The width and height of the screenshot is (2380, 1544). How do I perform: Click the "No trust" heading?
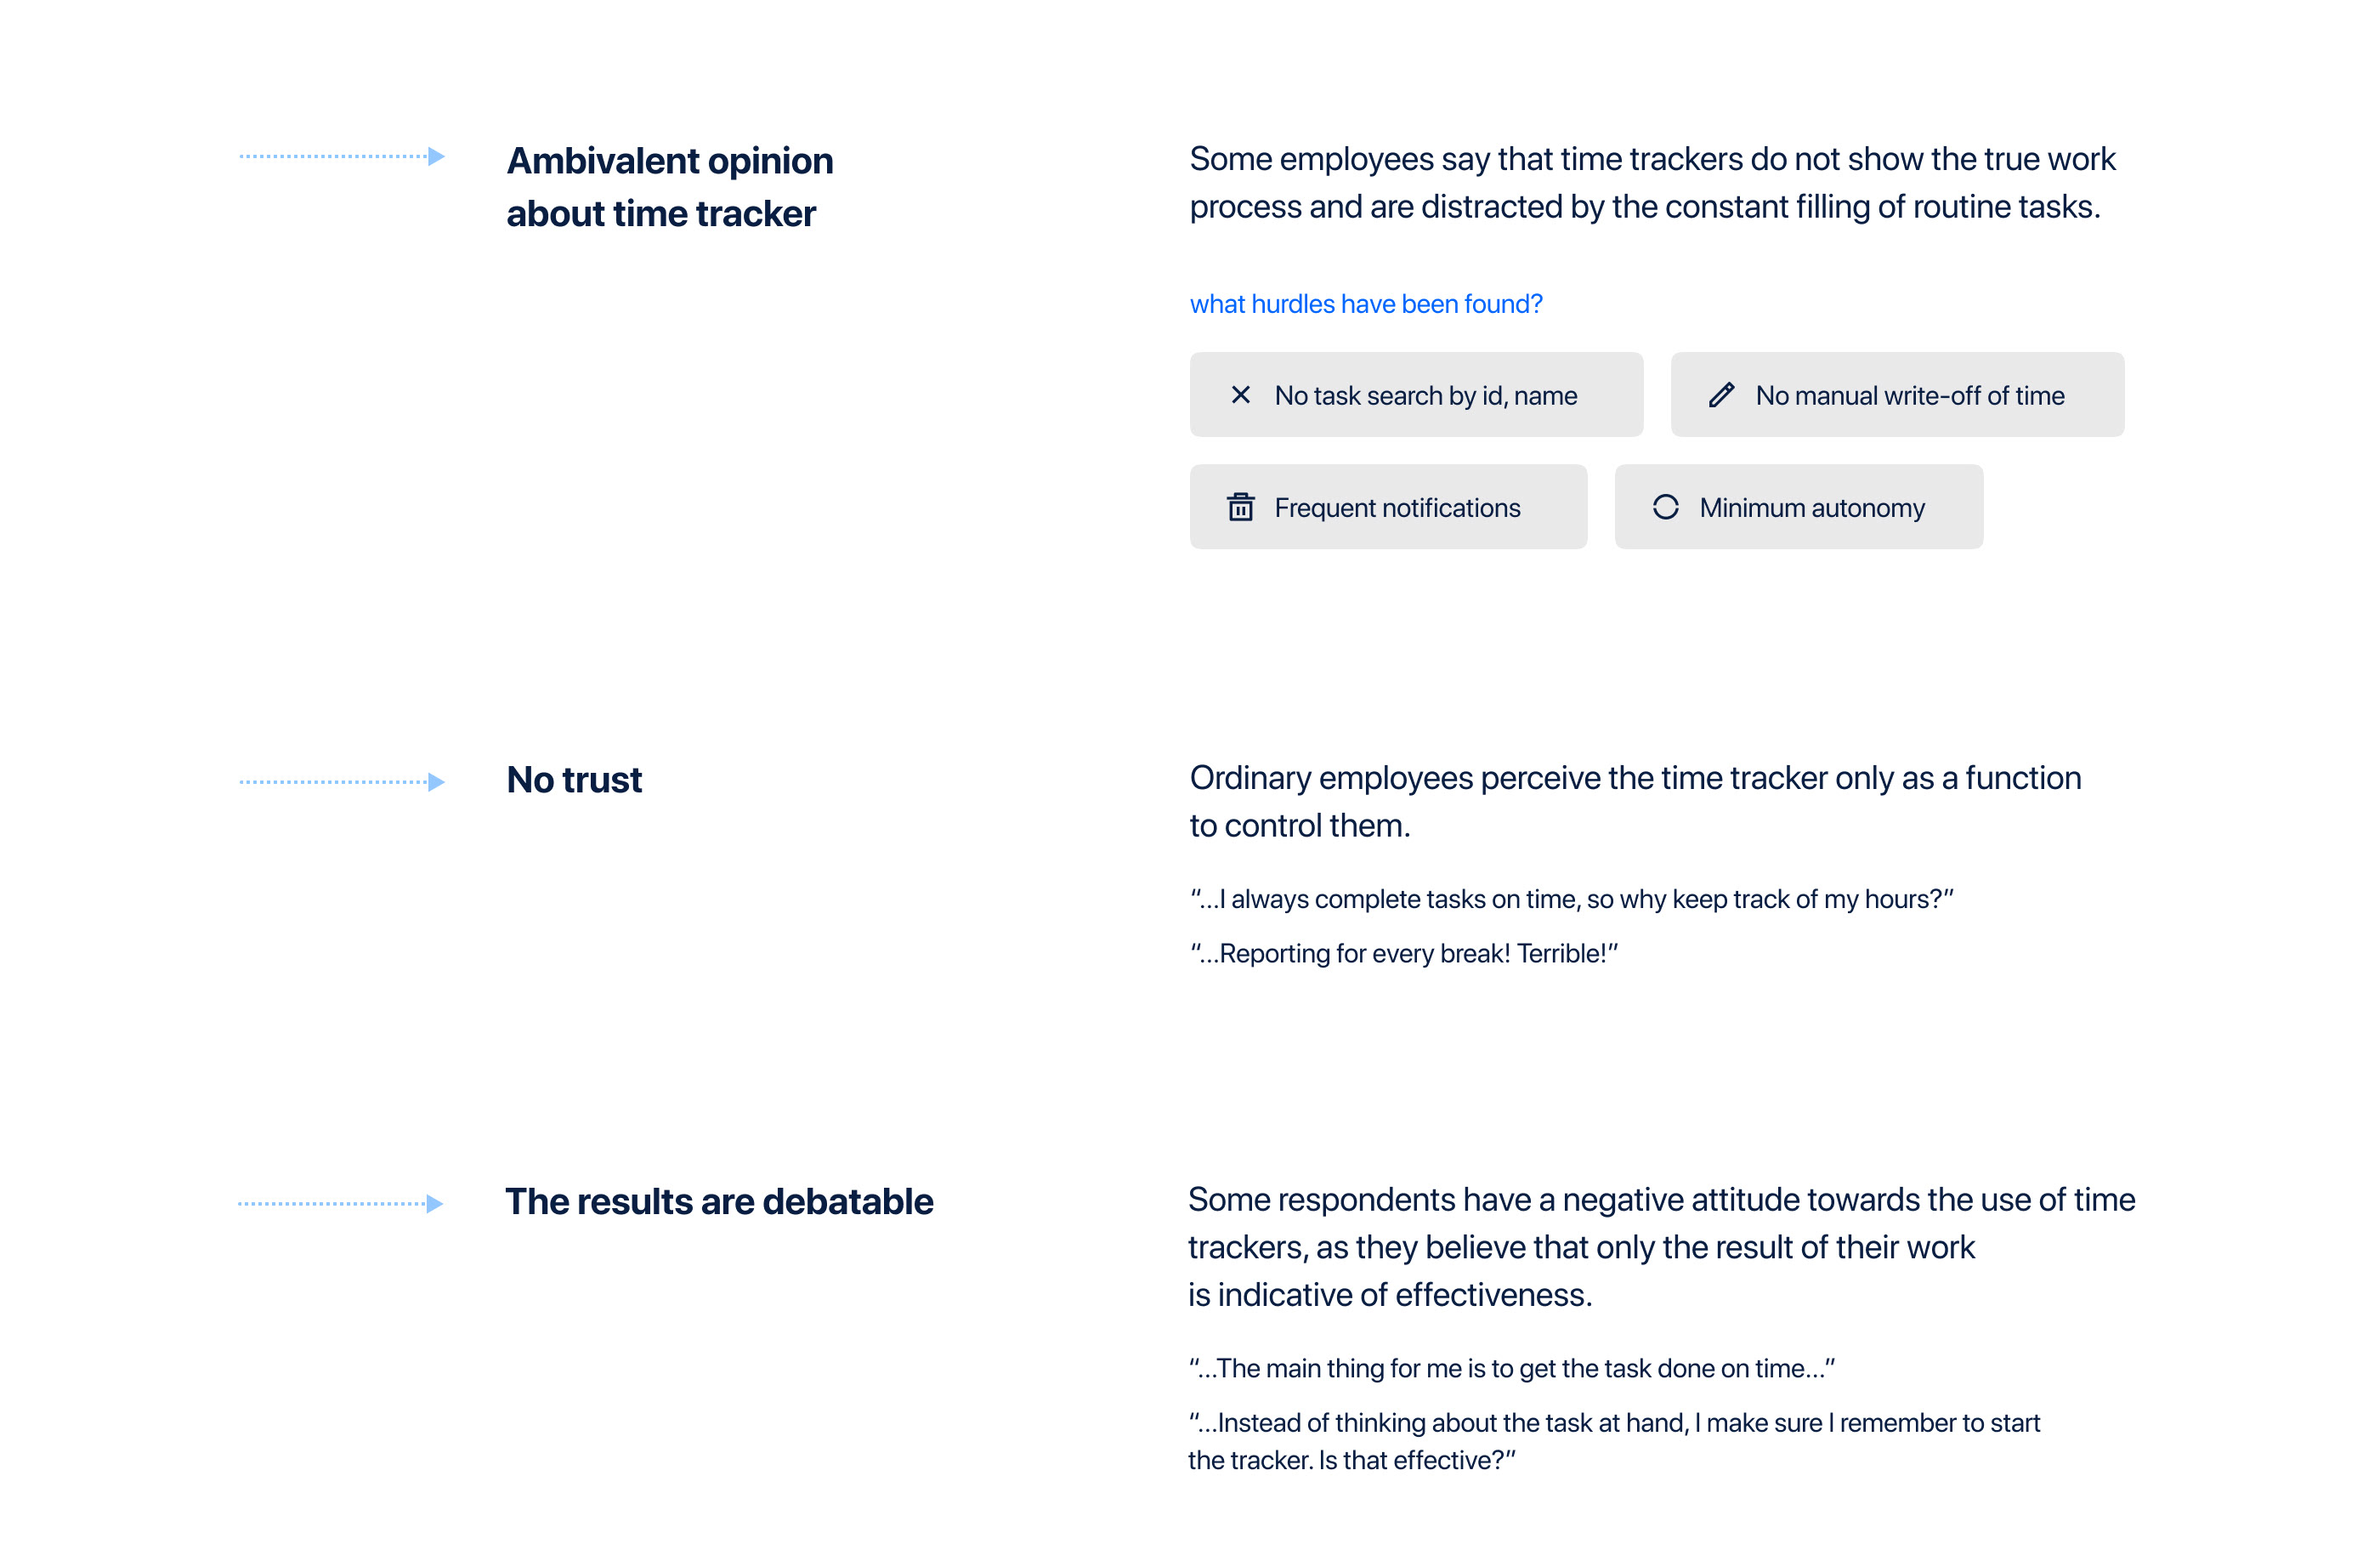(574, 780)
